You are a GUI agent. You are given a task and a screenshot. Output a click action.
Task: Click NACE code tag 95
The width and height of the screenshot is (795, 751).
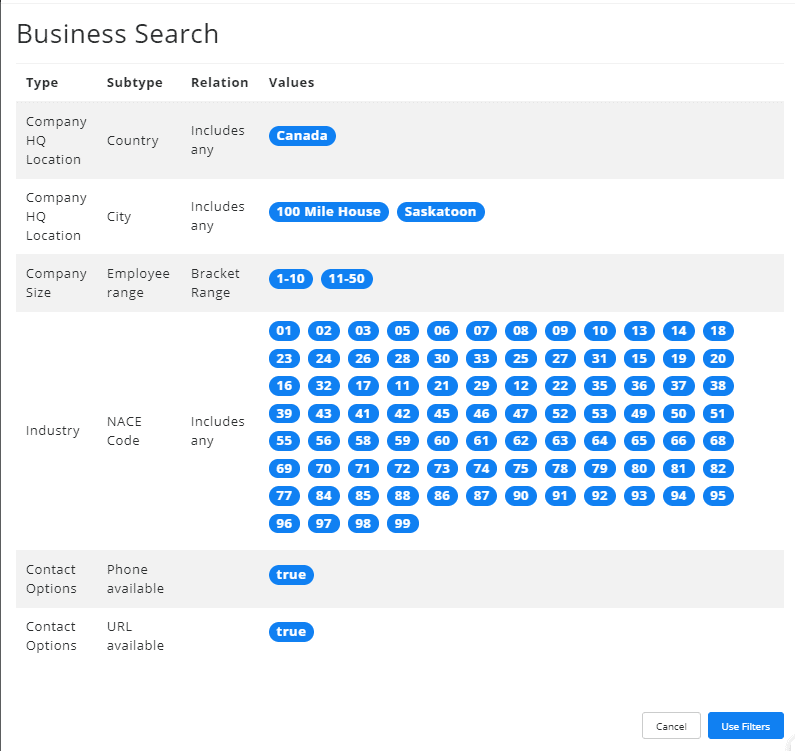[716, 495]
